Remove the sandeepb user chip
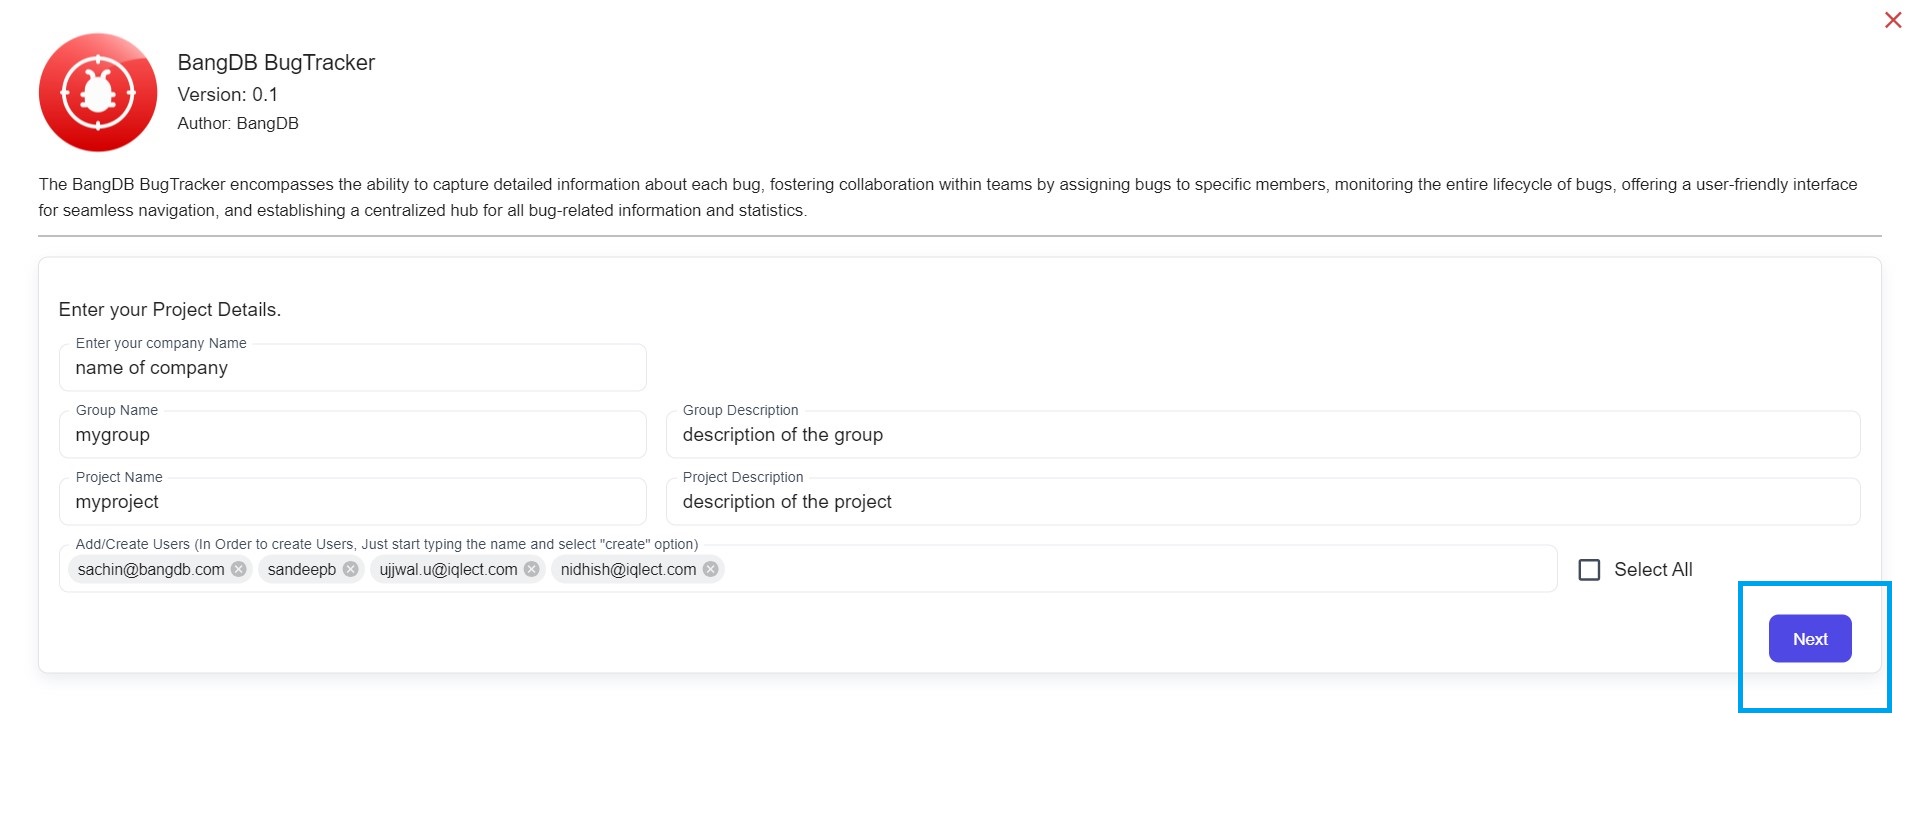Screen dimensions: 1920x838 [x=350, y=569]
